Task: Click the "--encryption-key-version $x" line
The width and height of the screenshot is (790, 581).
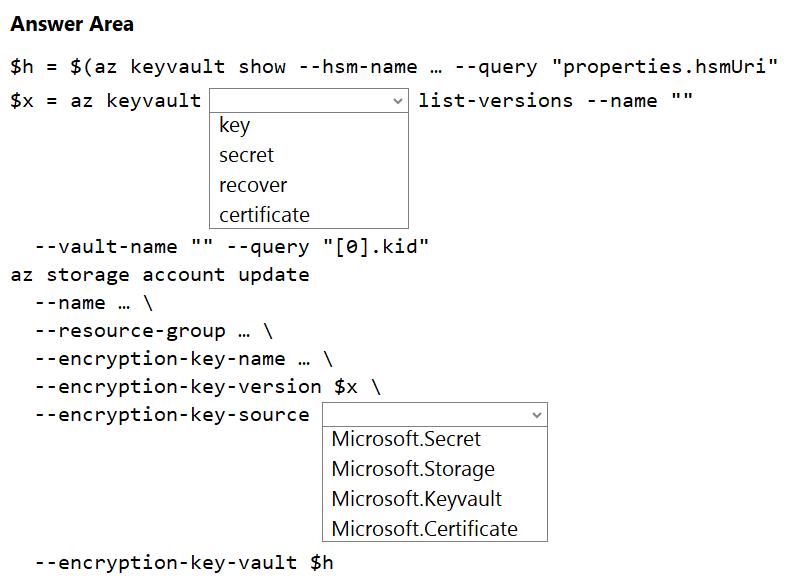Action: [x=208, y=386]
